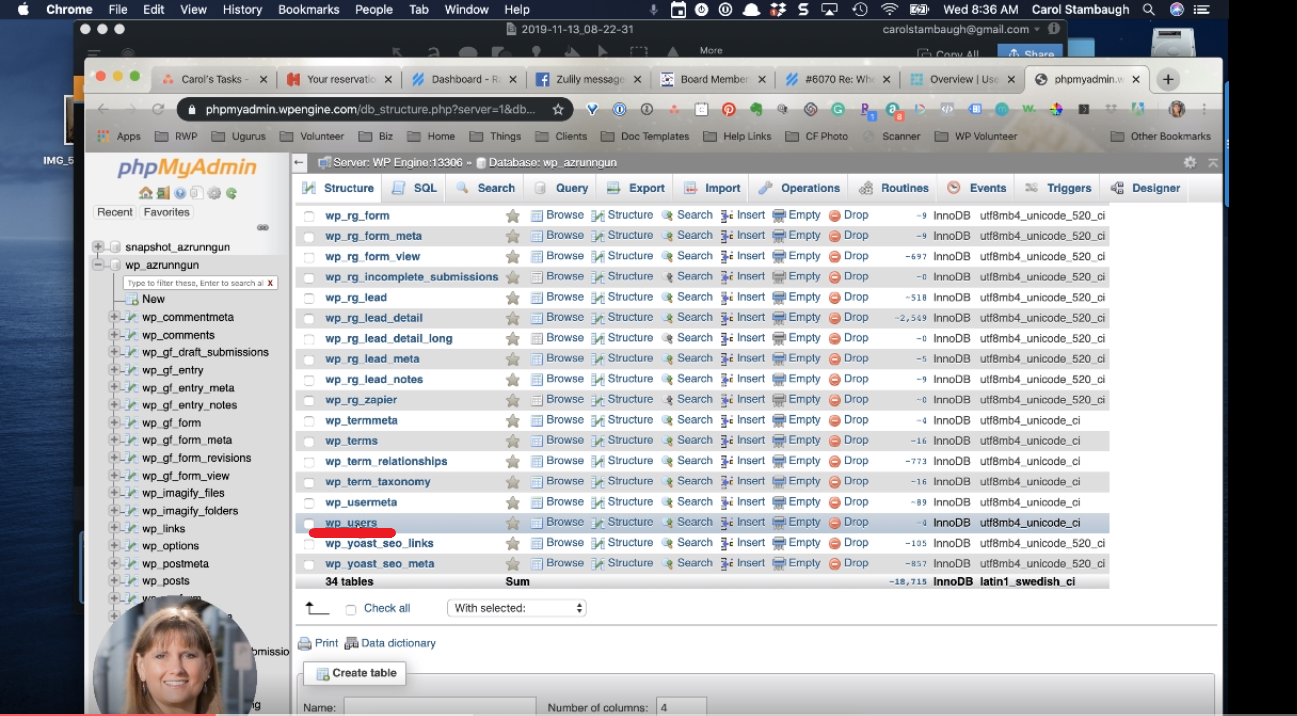The image size is (1297, 716).
Task: Open phpMyAdmin documentation help icon
Action: [x=180, y=193]
